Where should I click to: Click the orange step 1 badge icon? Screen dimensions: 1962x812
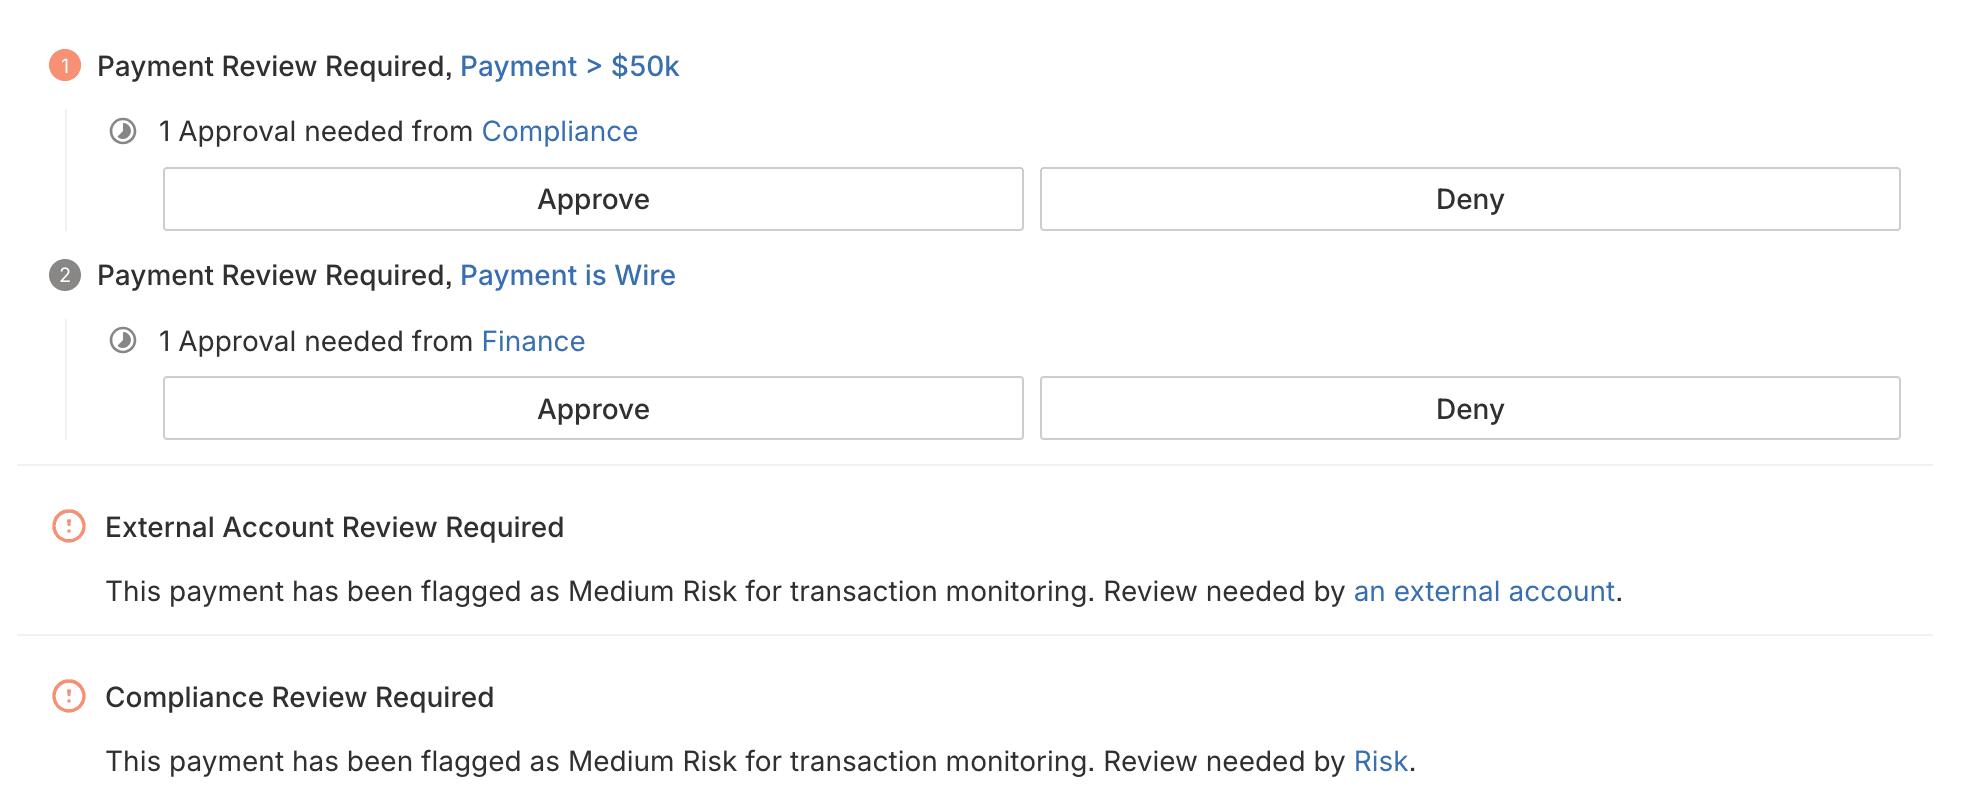pos(65,66)
